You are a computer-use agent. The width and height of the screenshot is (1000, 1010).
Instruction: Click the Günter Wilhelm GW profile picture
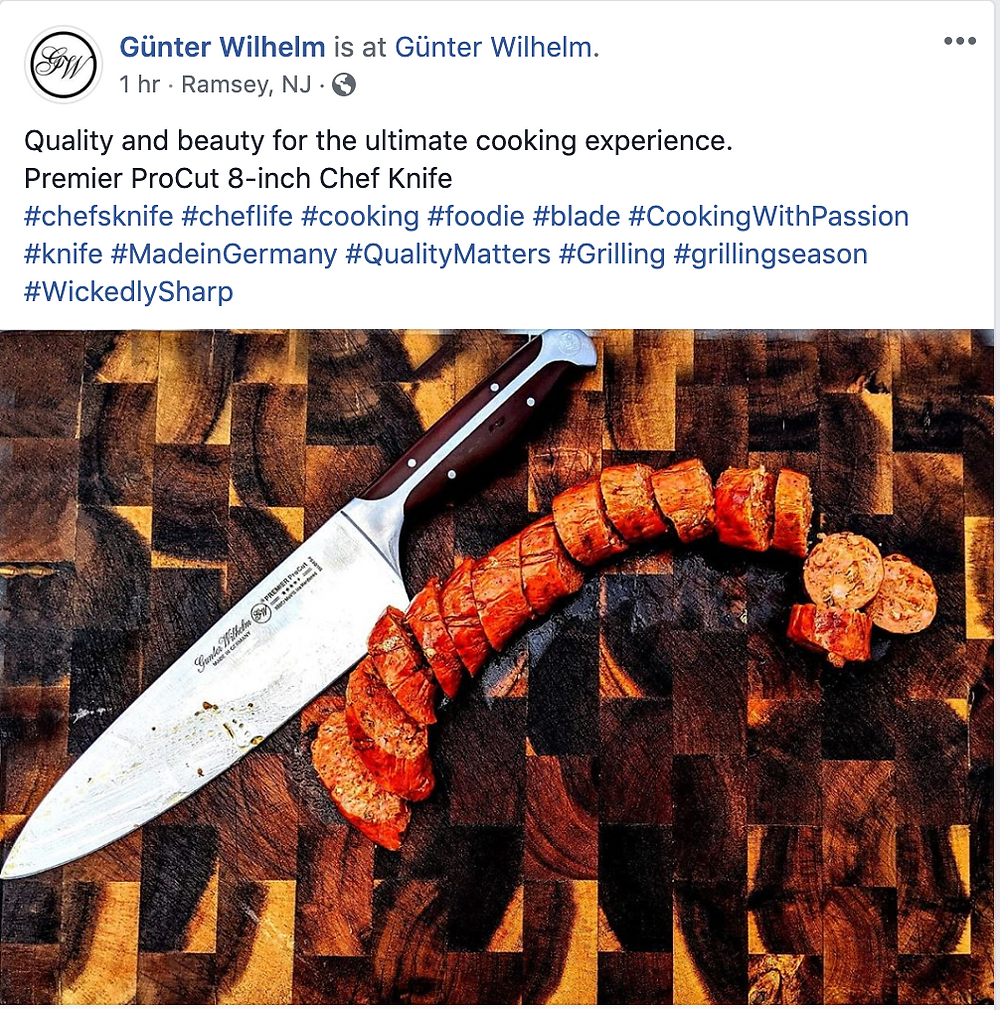point(63,65)
